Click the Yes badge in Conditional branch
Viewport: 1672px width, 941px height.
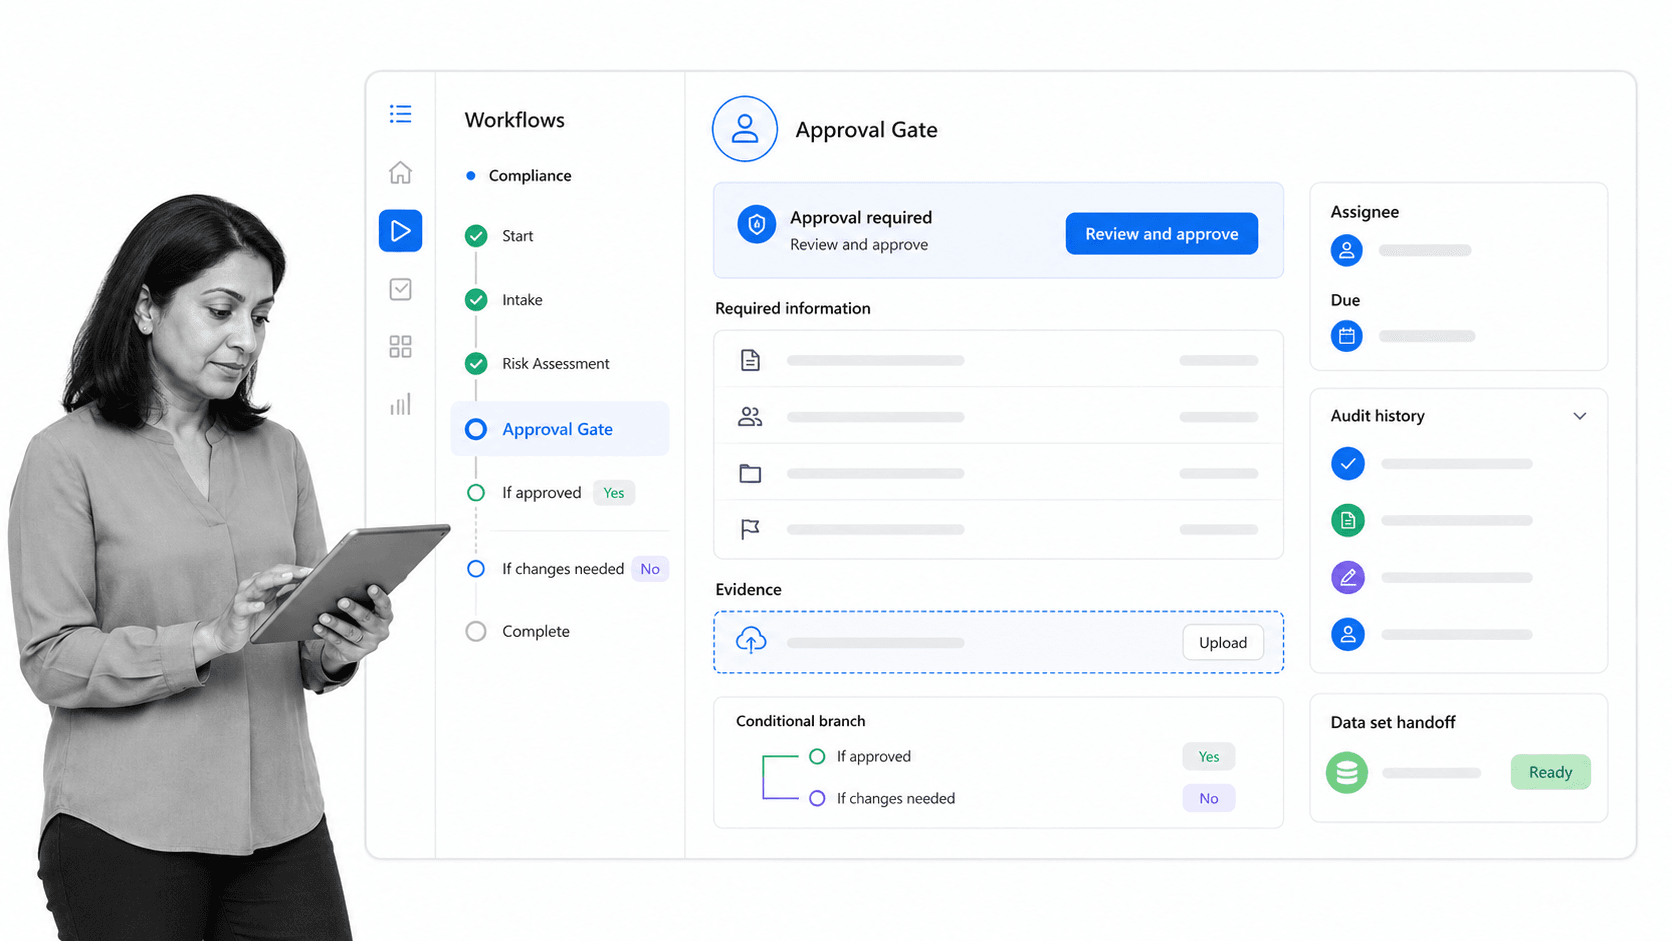click(1209, 757)
